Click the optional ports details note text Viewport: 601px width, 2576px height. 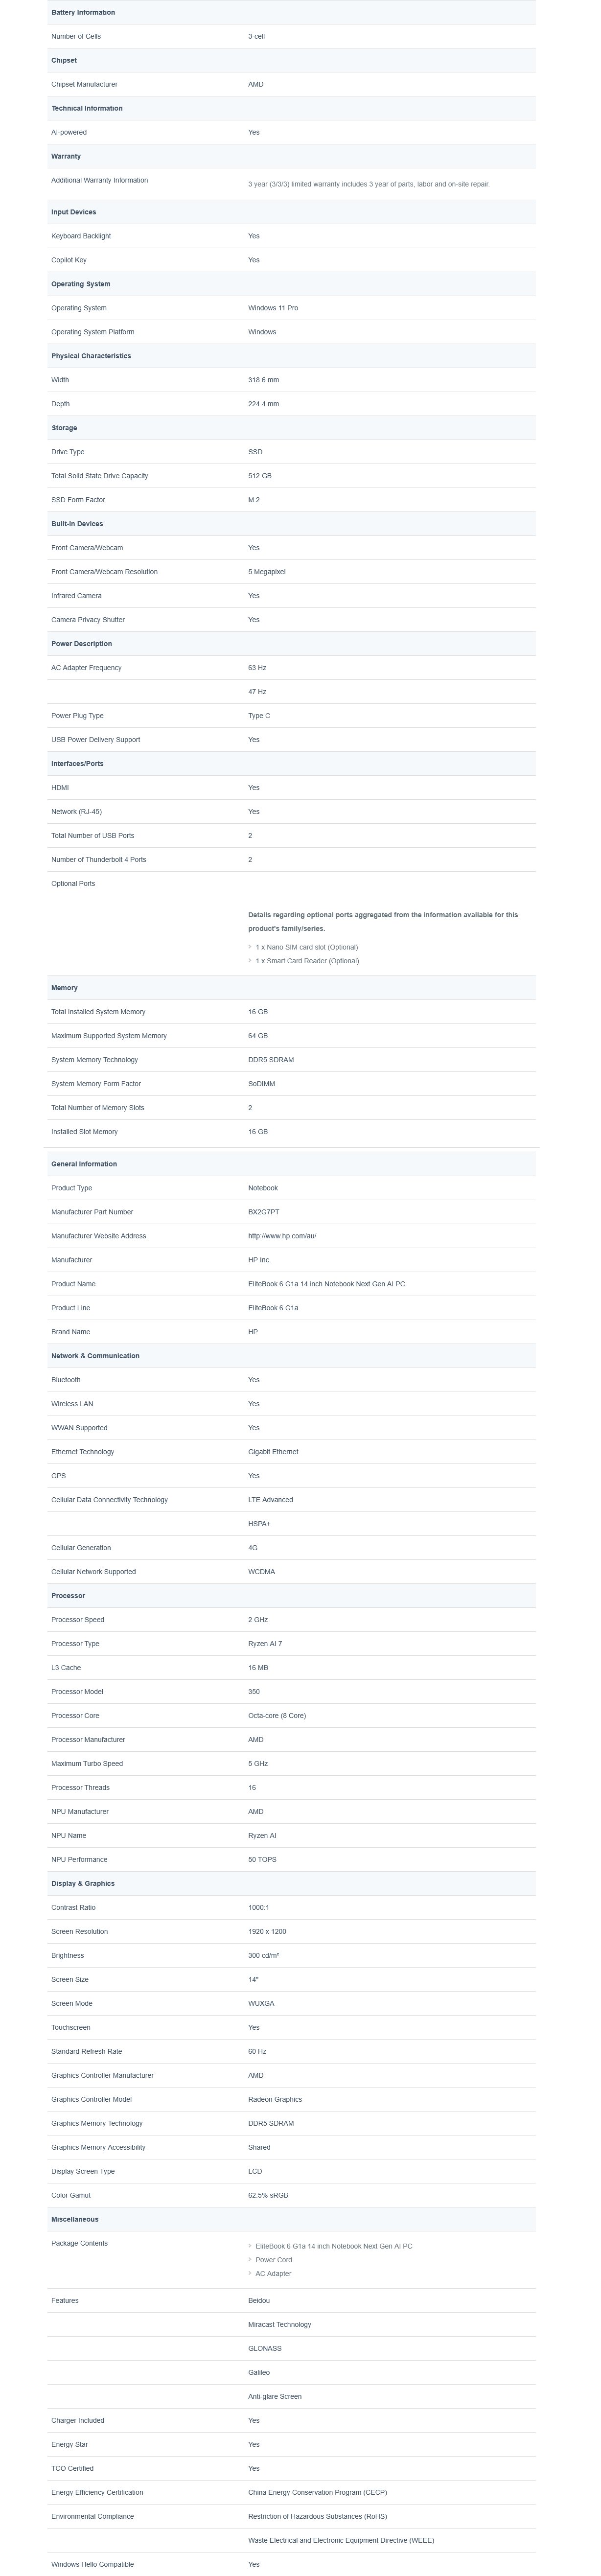coord(383,921)
